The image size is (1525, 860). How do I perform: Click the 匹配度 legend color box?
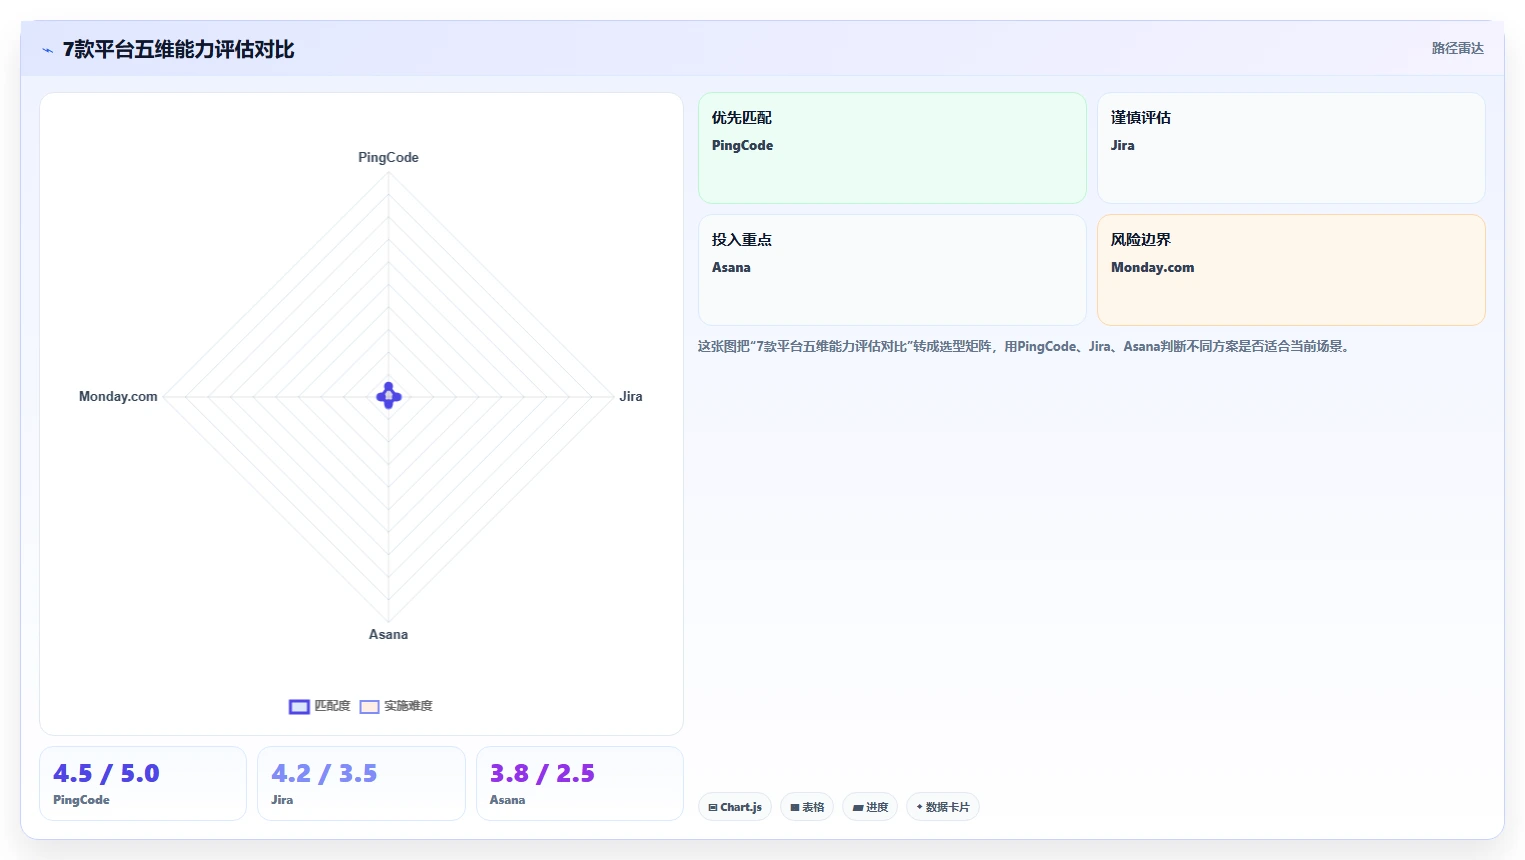click(x=299, y=707)
